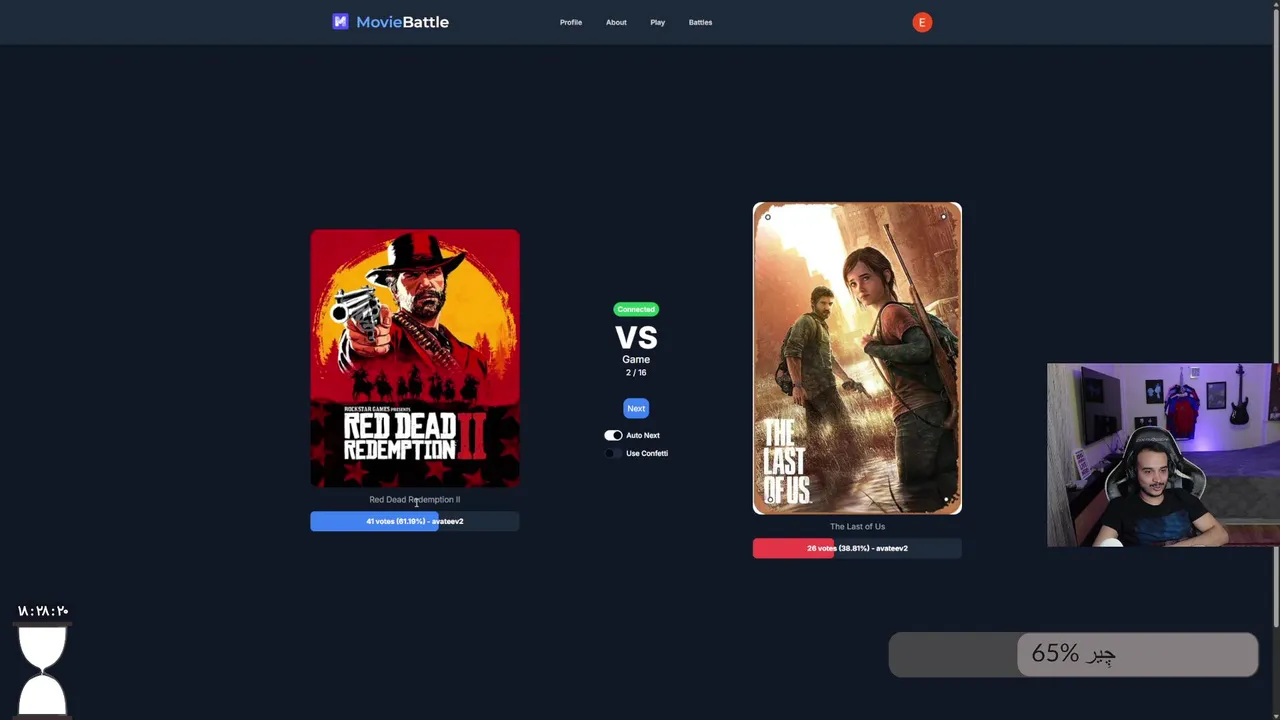Click the Connected status badge

click(636, 309)
